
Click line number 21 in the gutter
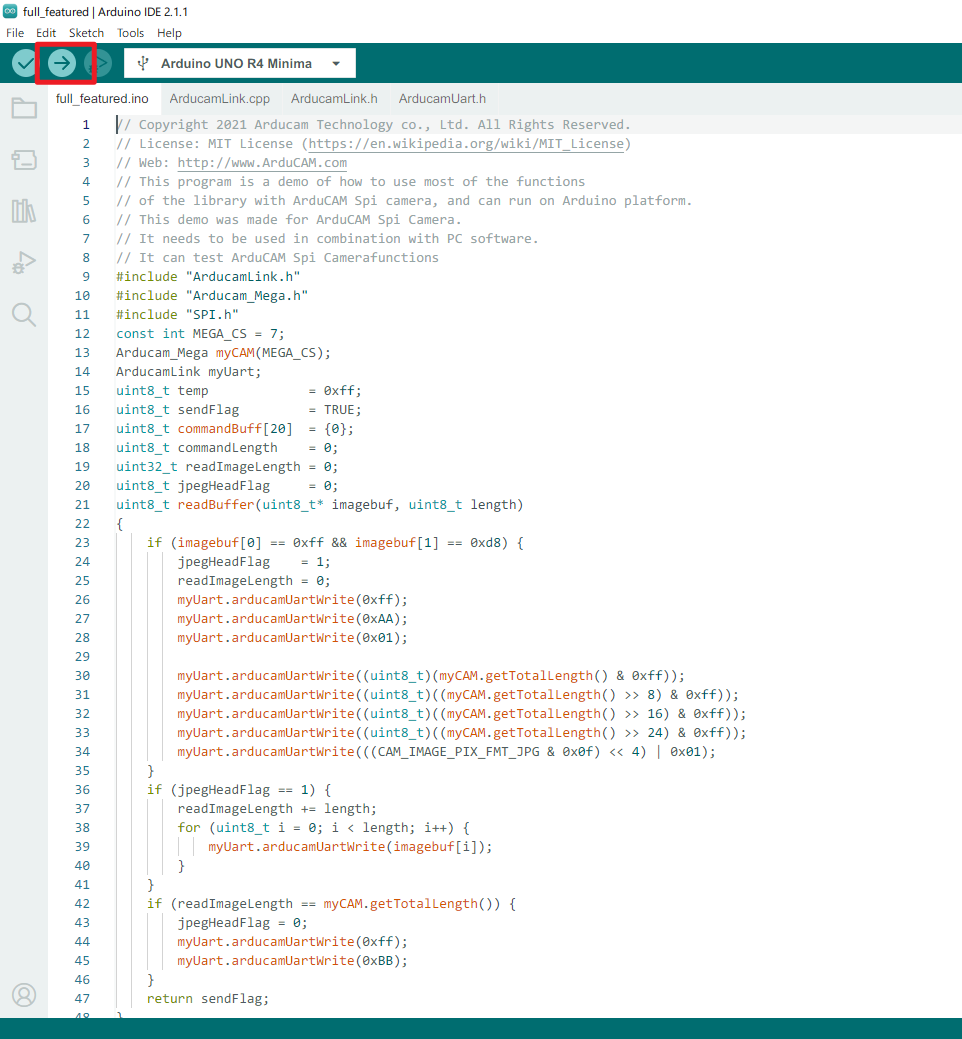click(x=82, y=505)
